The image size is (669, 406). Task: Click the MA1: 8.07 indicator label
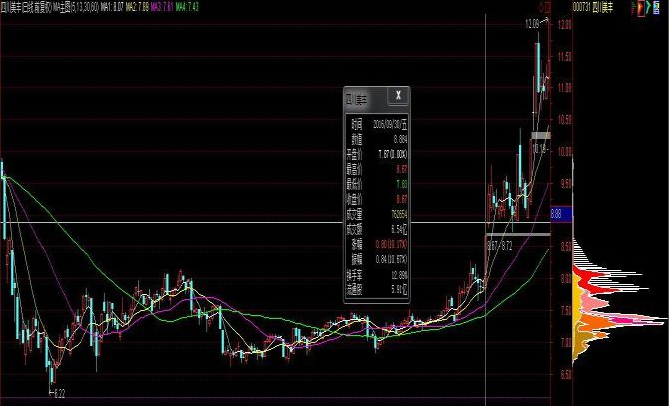coord(112,7)
